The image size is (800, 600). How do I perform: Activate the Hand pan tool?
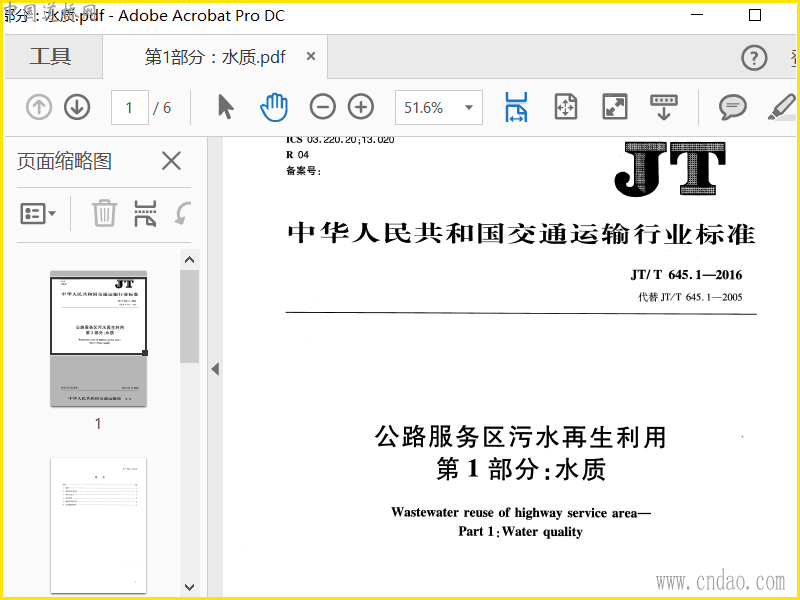point(274,107)
